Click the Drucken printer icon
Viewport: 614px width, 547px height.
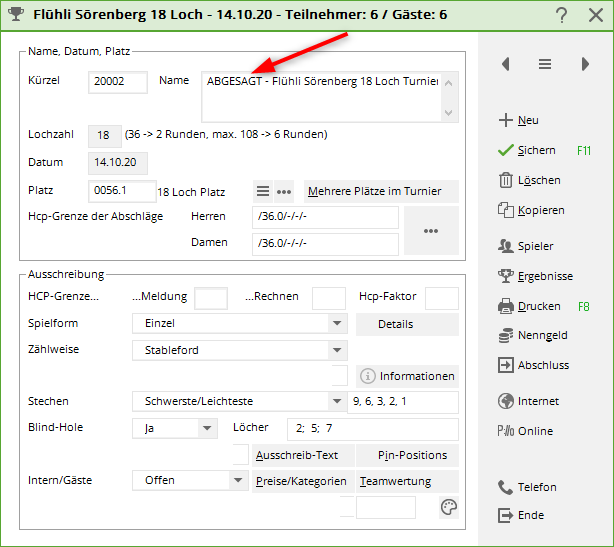[505, 306]
